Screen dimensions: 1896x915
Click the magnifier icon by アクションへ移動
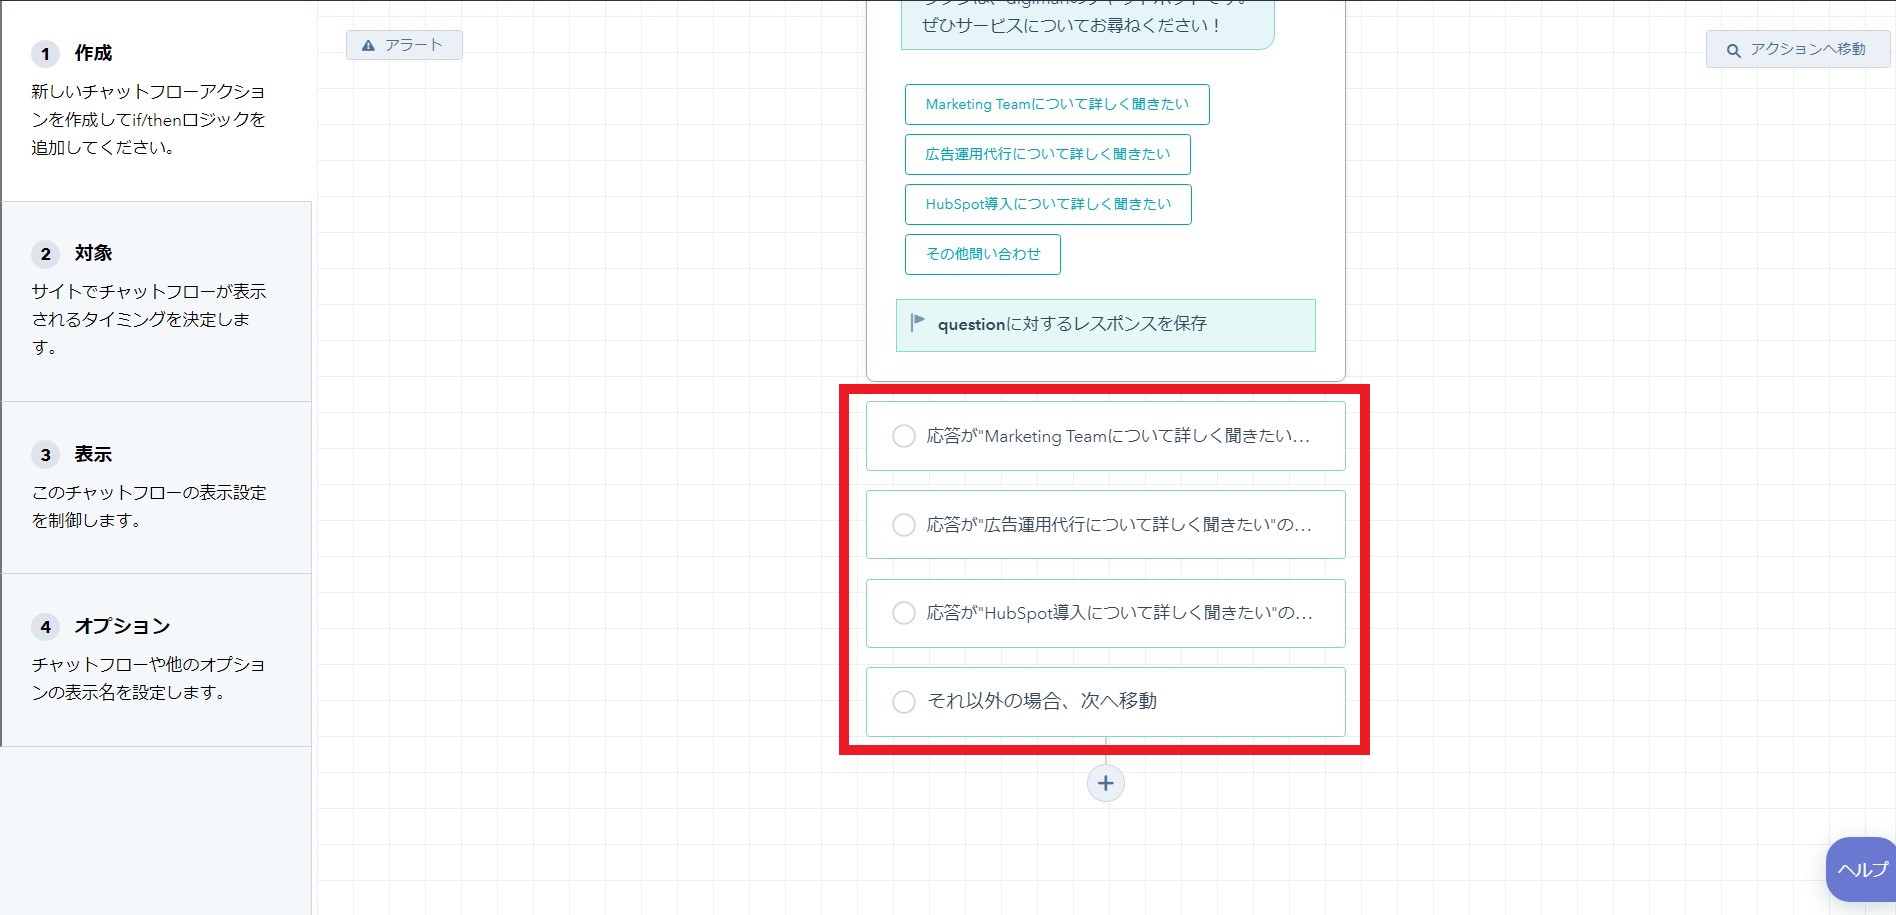1733,50
